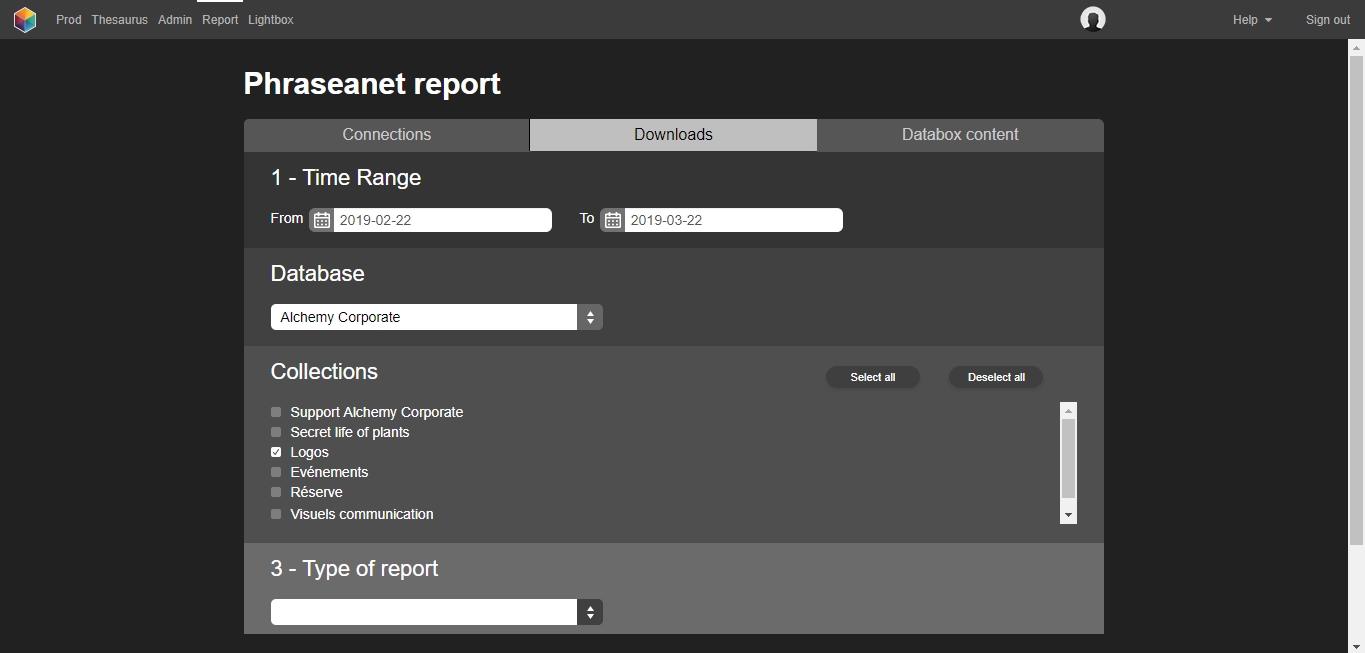Enable the Evénements collection checkbox
This screenshot has height=653, width=1365.
[276, 472]
